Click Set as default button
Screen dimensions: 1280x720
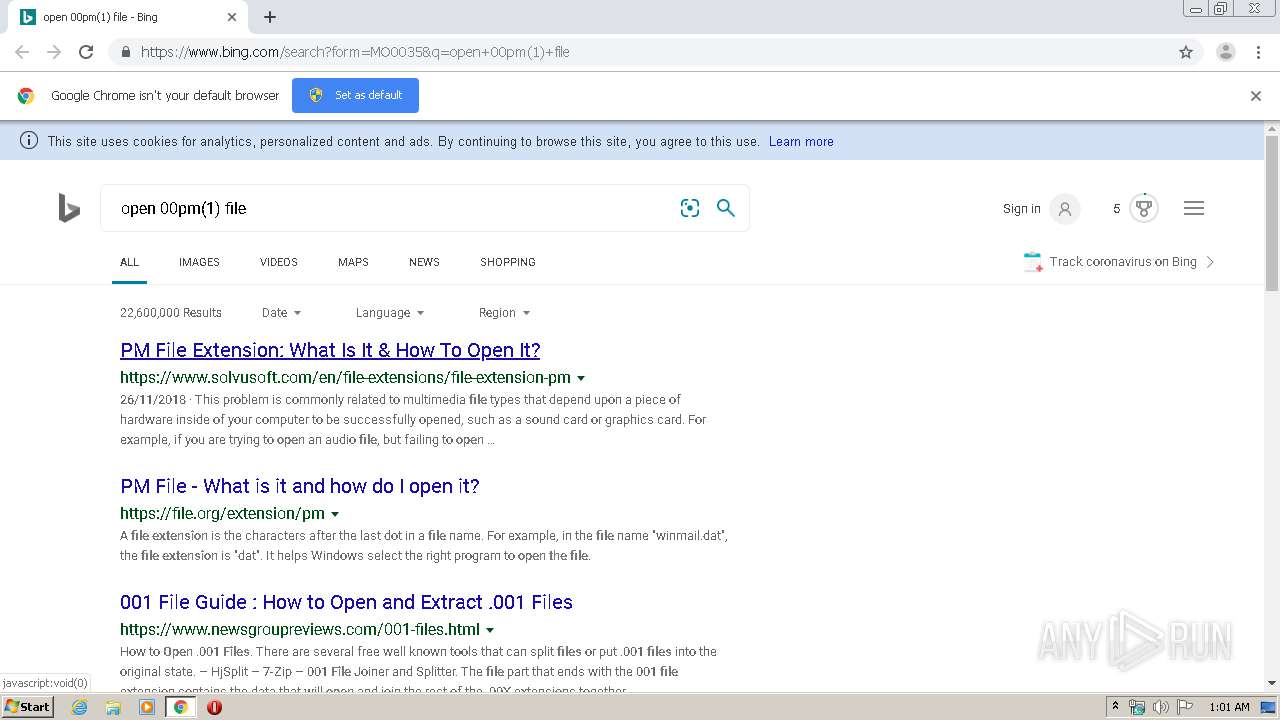355,96
